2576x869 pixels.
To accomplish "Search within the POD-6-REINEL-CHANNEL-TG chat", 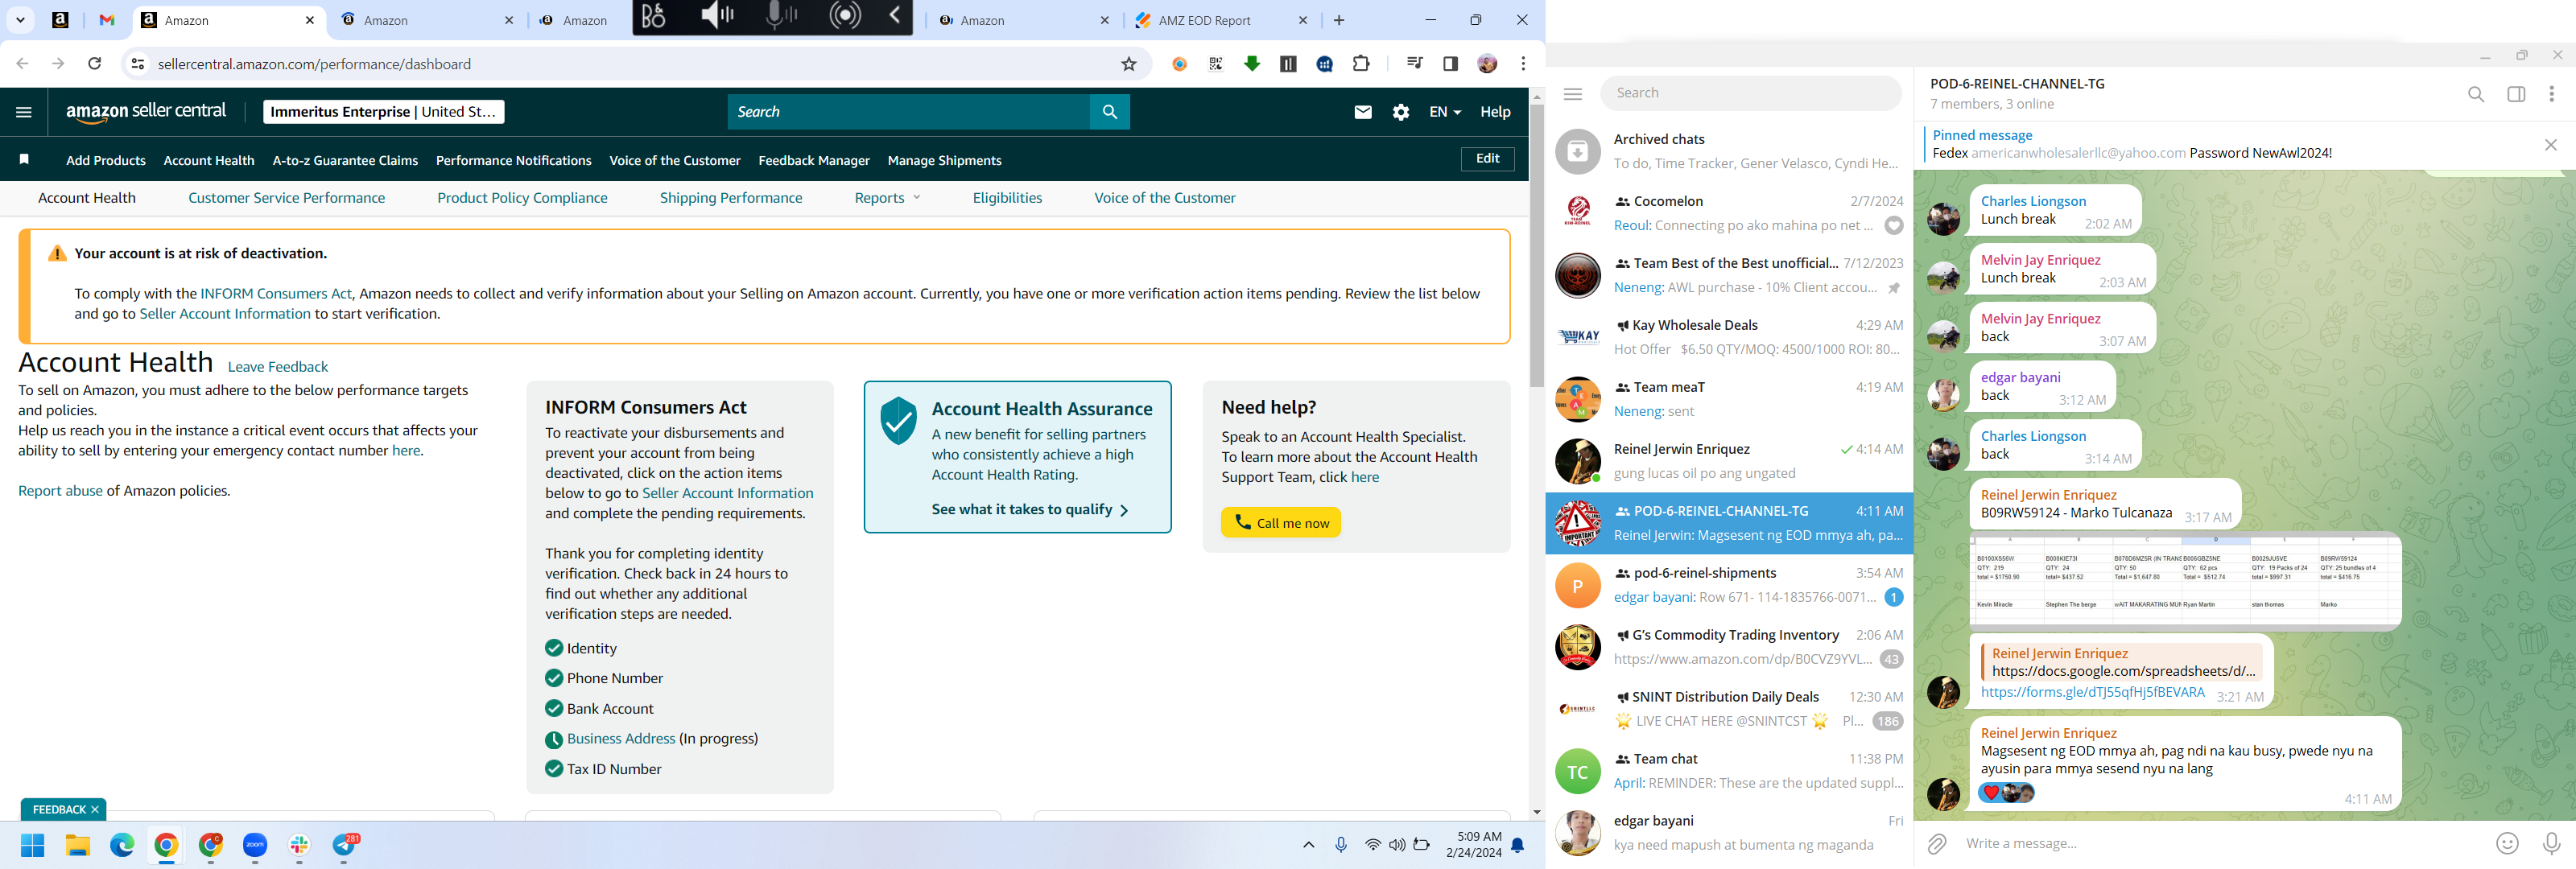I will coord(2476,94).
